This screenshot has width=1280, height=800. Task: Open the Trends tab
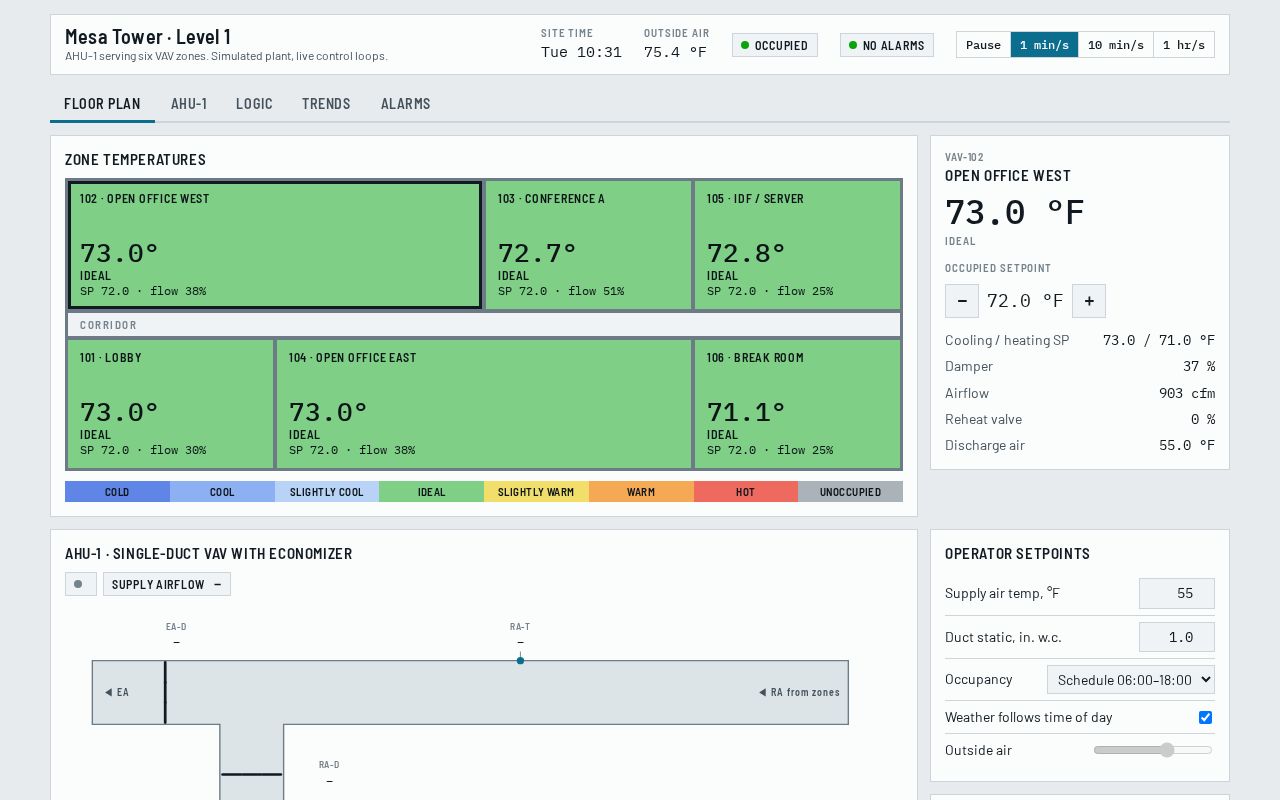[x=326, y=104]
